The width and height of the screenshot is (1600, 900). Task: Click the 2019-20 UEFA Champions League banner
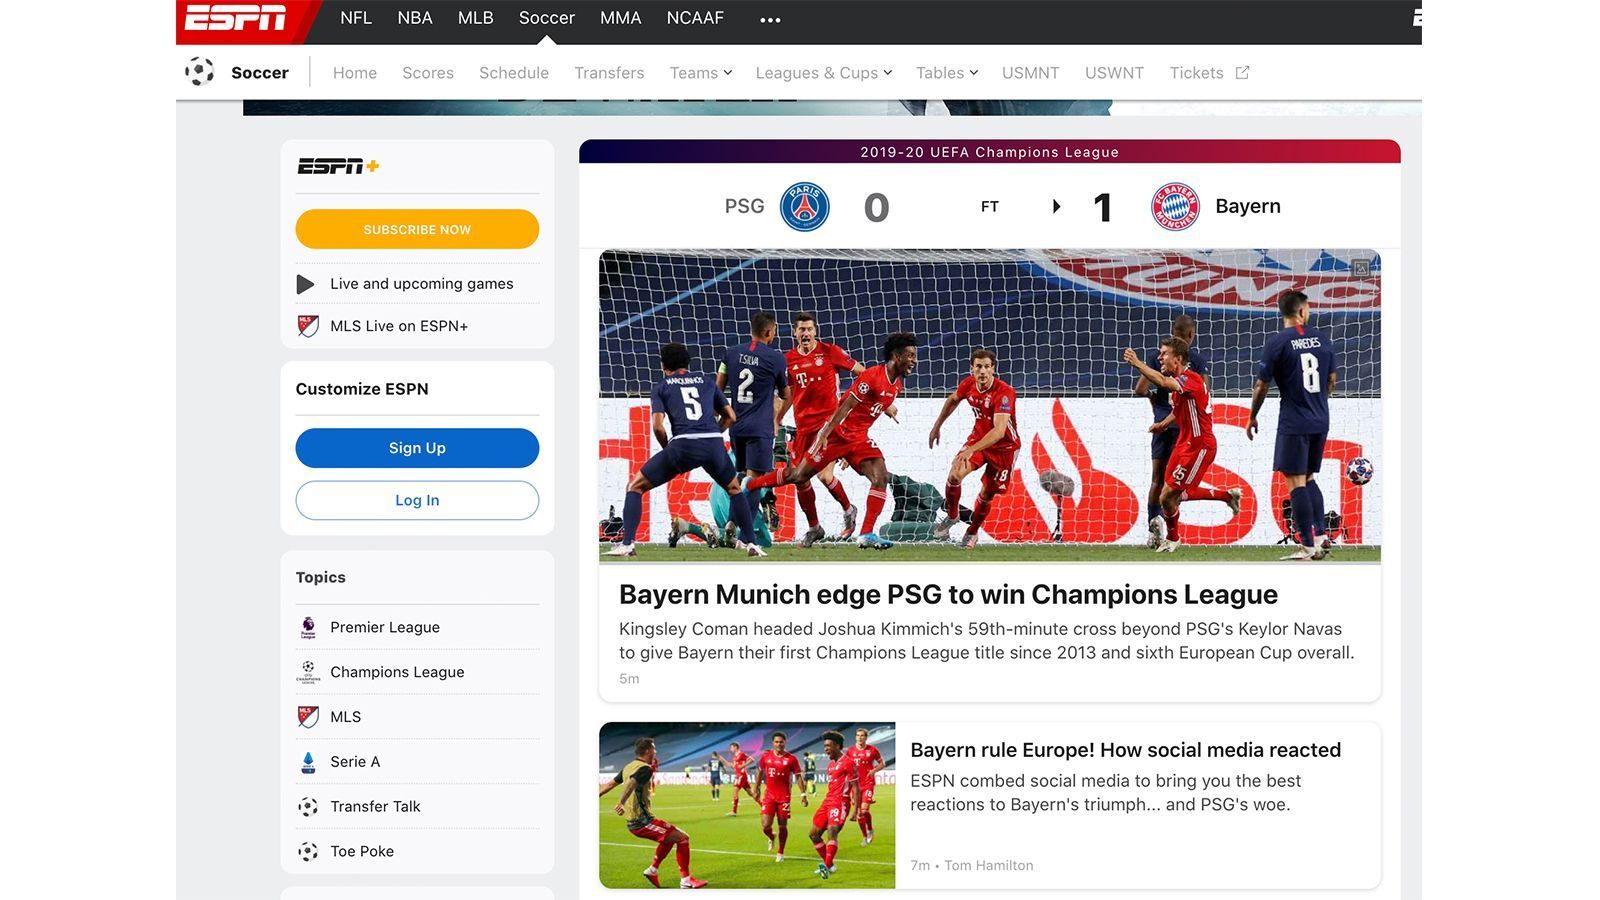coord(990,152)
